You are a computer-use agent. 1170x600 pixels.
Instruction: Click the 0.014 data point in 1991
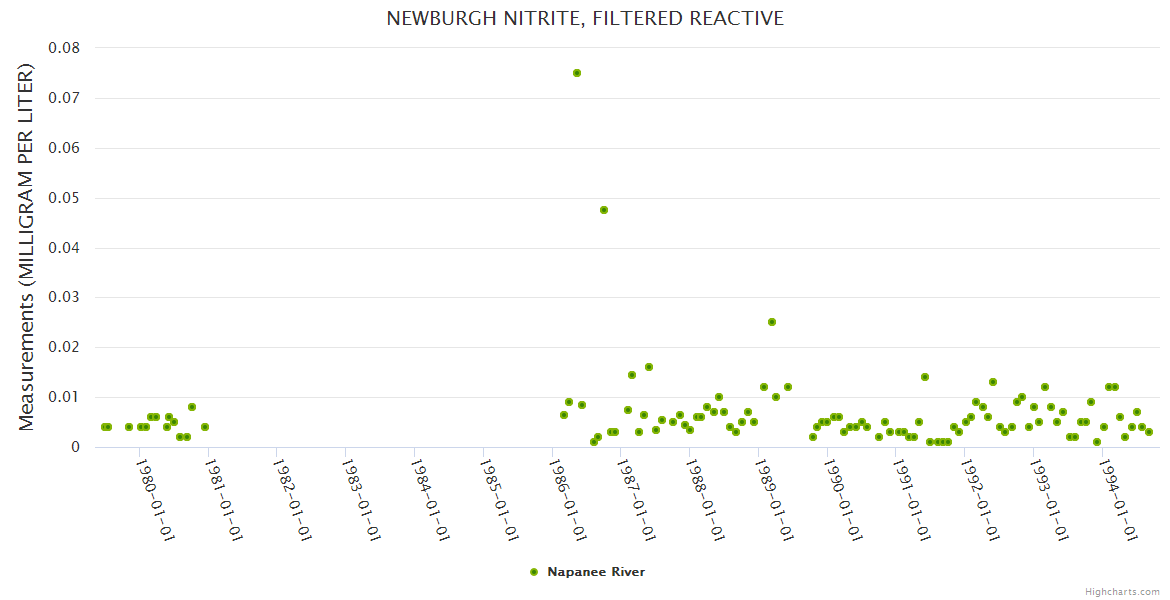click(x=925, y=377)
